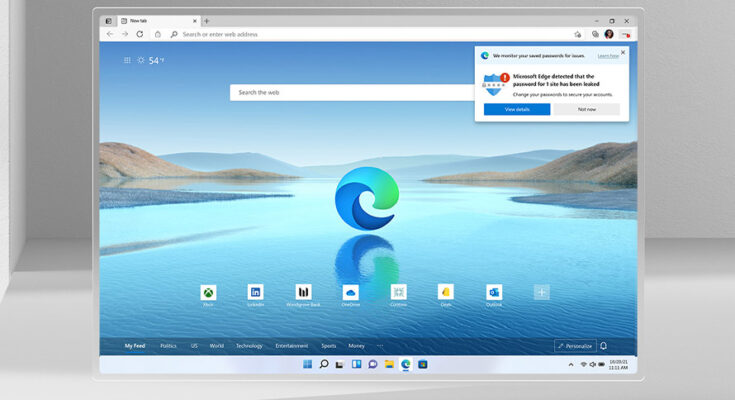Select the Entertainment feed tab
This screenshot has height=400, width=735.
point(292,346)
